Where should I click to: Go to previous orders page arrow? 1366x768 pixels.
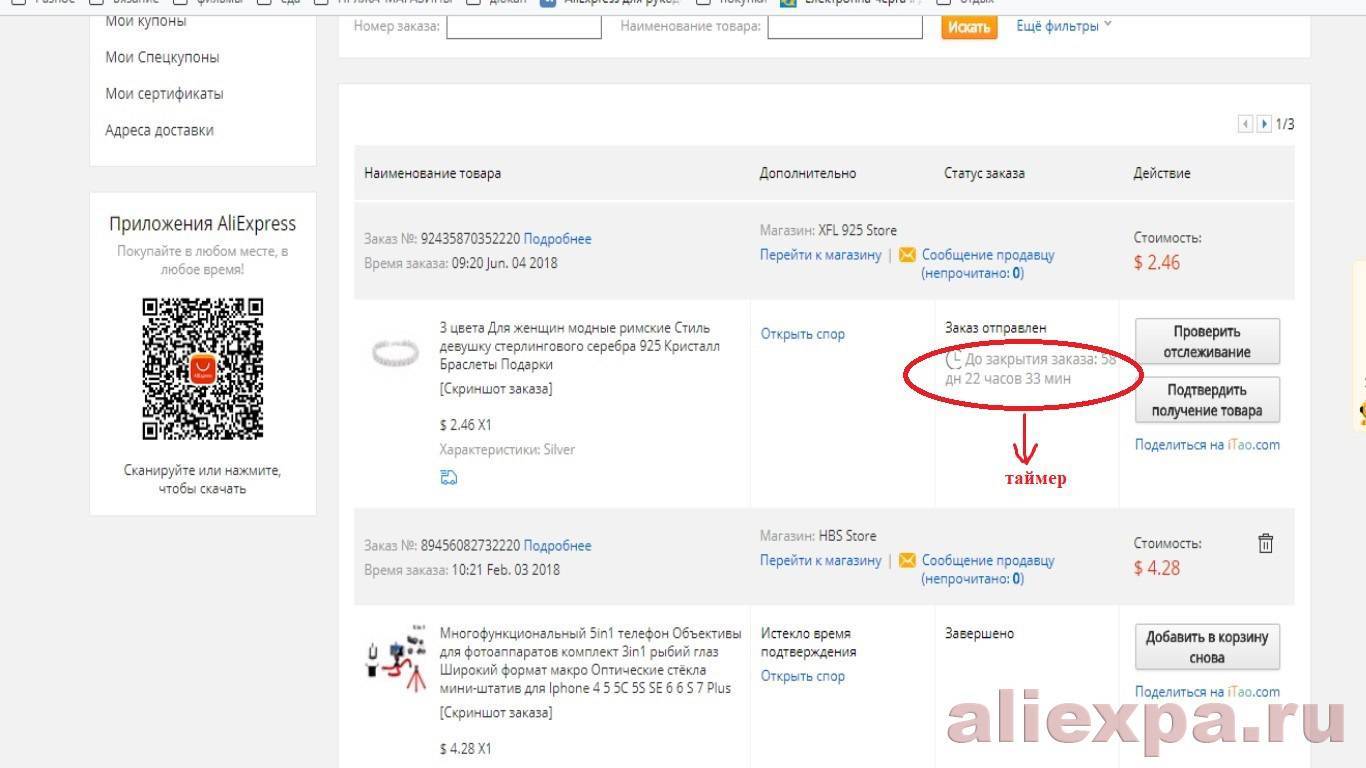(x=1245, y=124)
